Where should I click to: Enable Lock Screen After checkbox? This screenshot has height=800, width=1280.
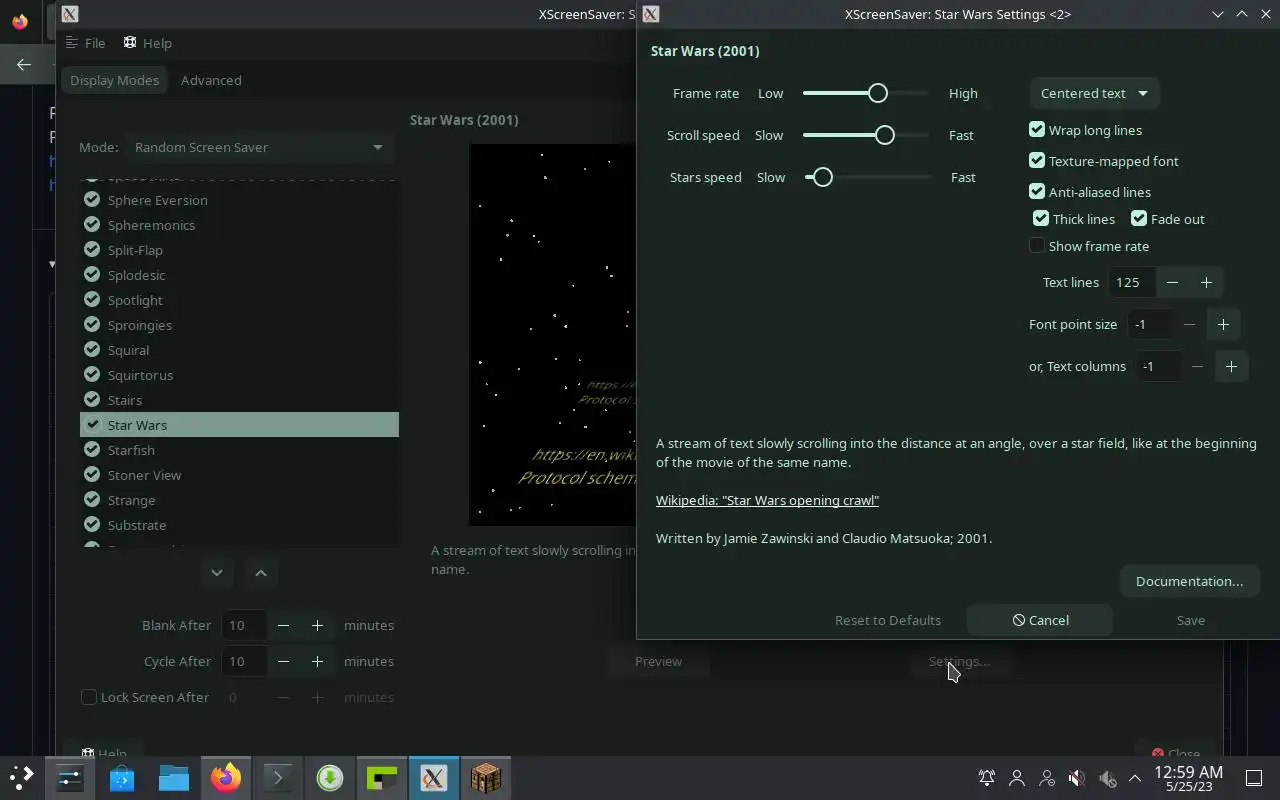tap(89, 697)
